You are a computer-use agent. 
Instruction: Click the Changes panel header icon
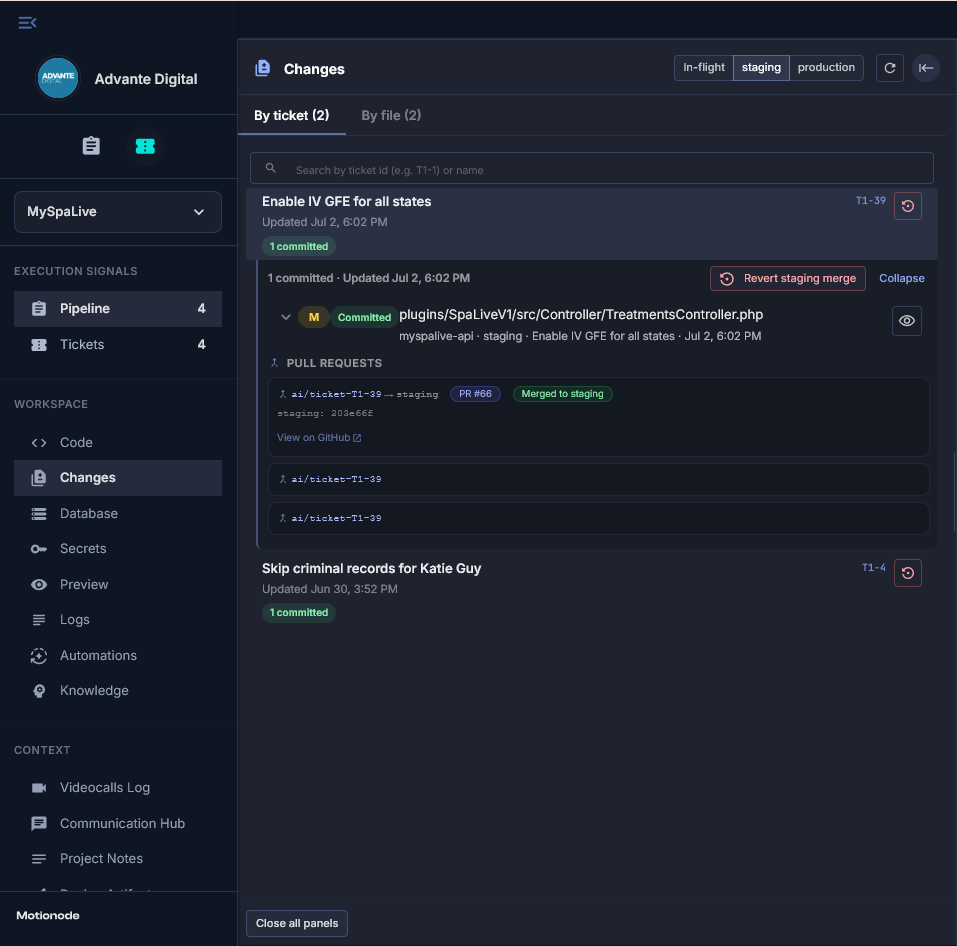pos(263,68)
